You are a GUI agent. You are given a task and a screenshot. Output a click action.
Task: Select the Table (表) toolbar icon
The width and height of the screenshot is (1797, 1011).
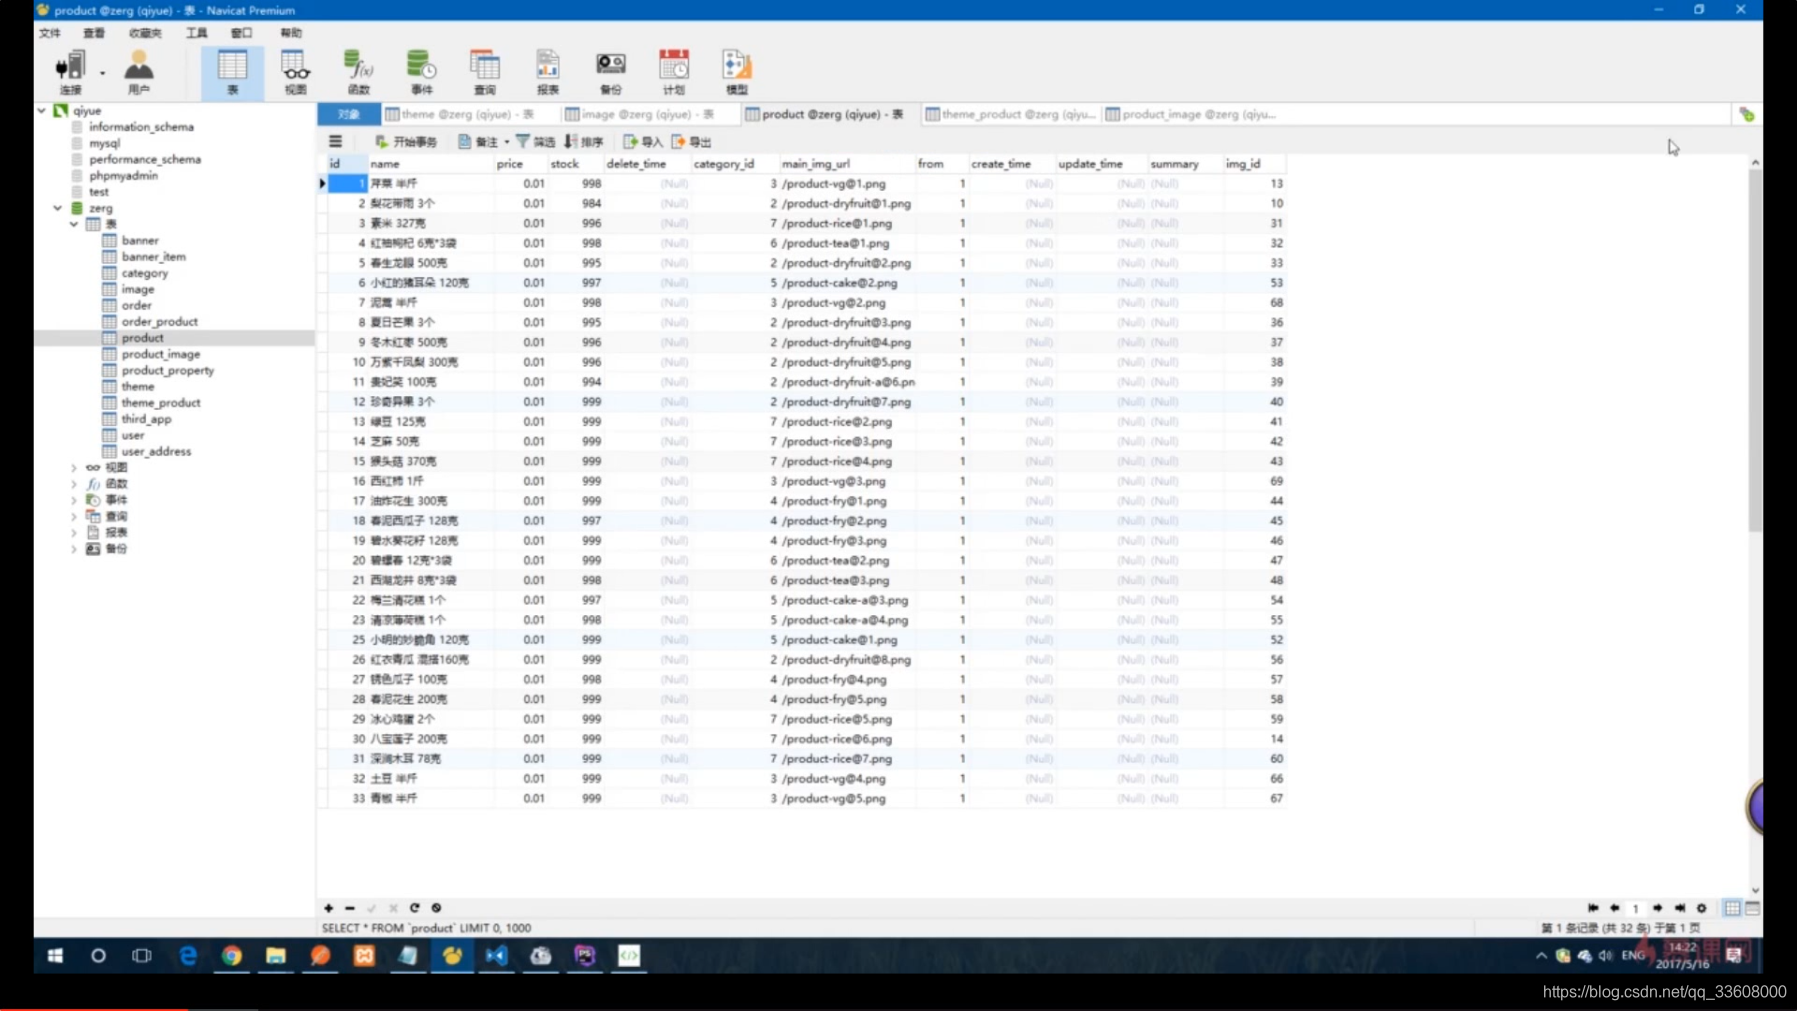pyautogui.click(x=232, y=73)
